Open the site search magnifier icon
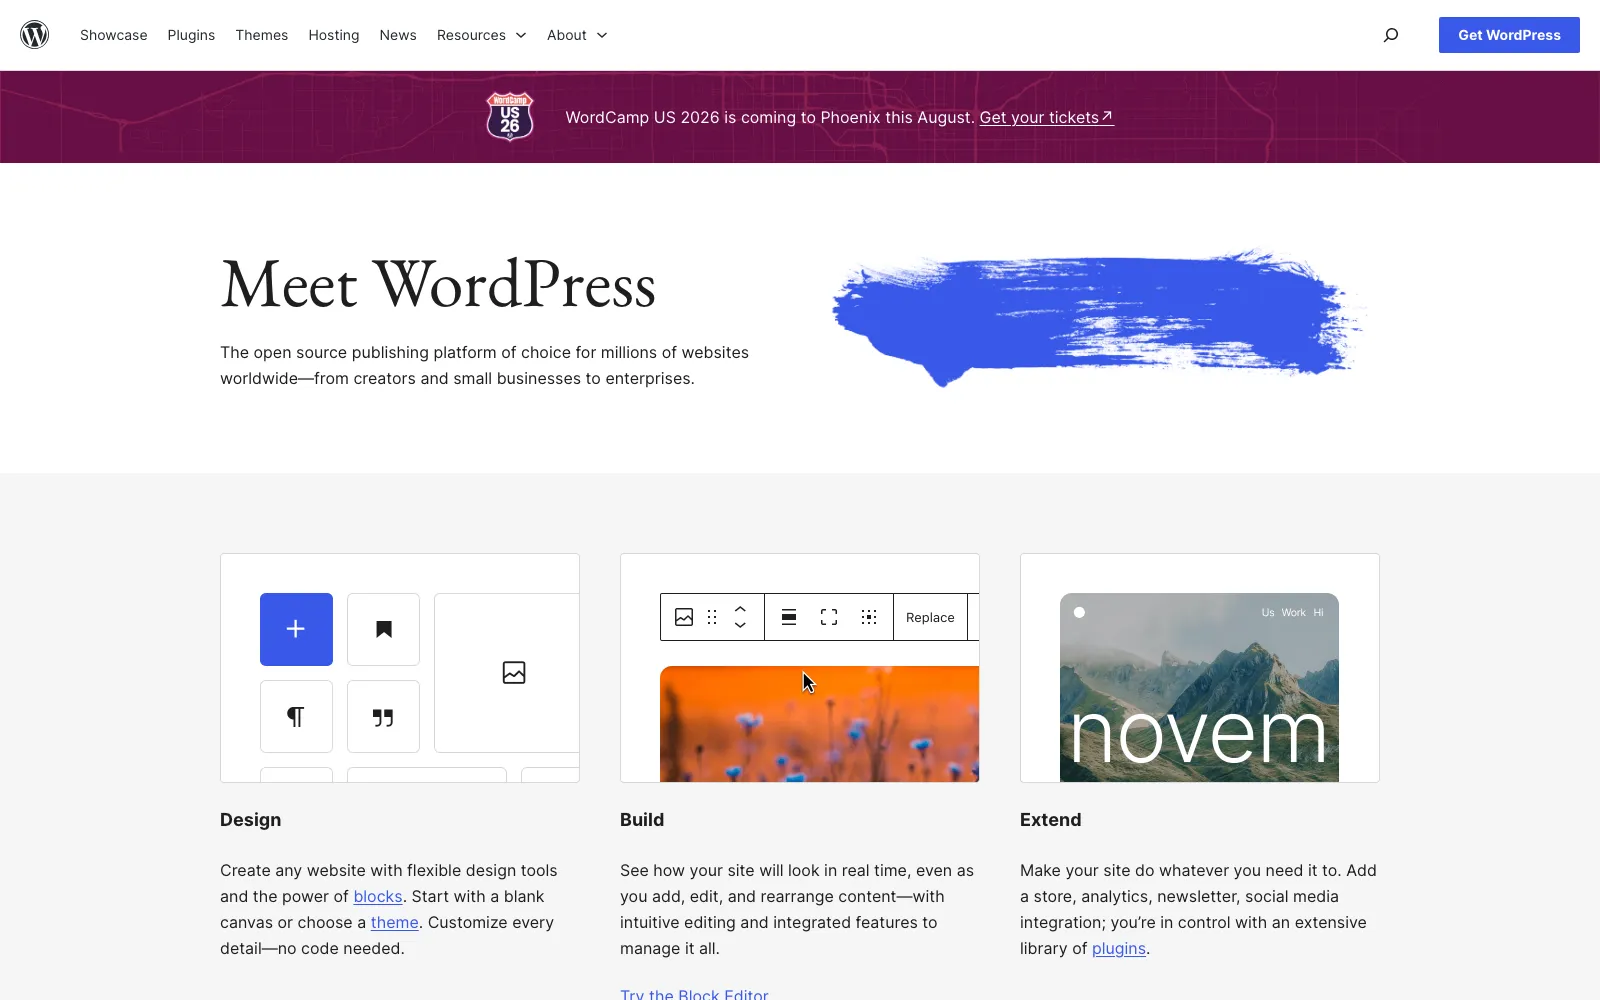 [1391, 35]
